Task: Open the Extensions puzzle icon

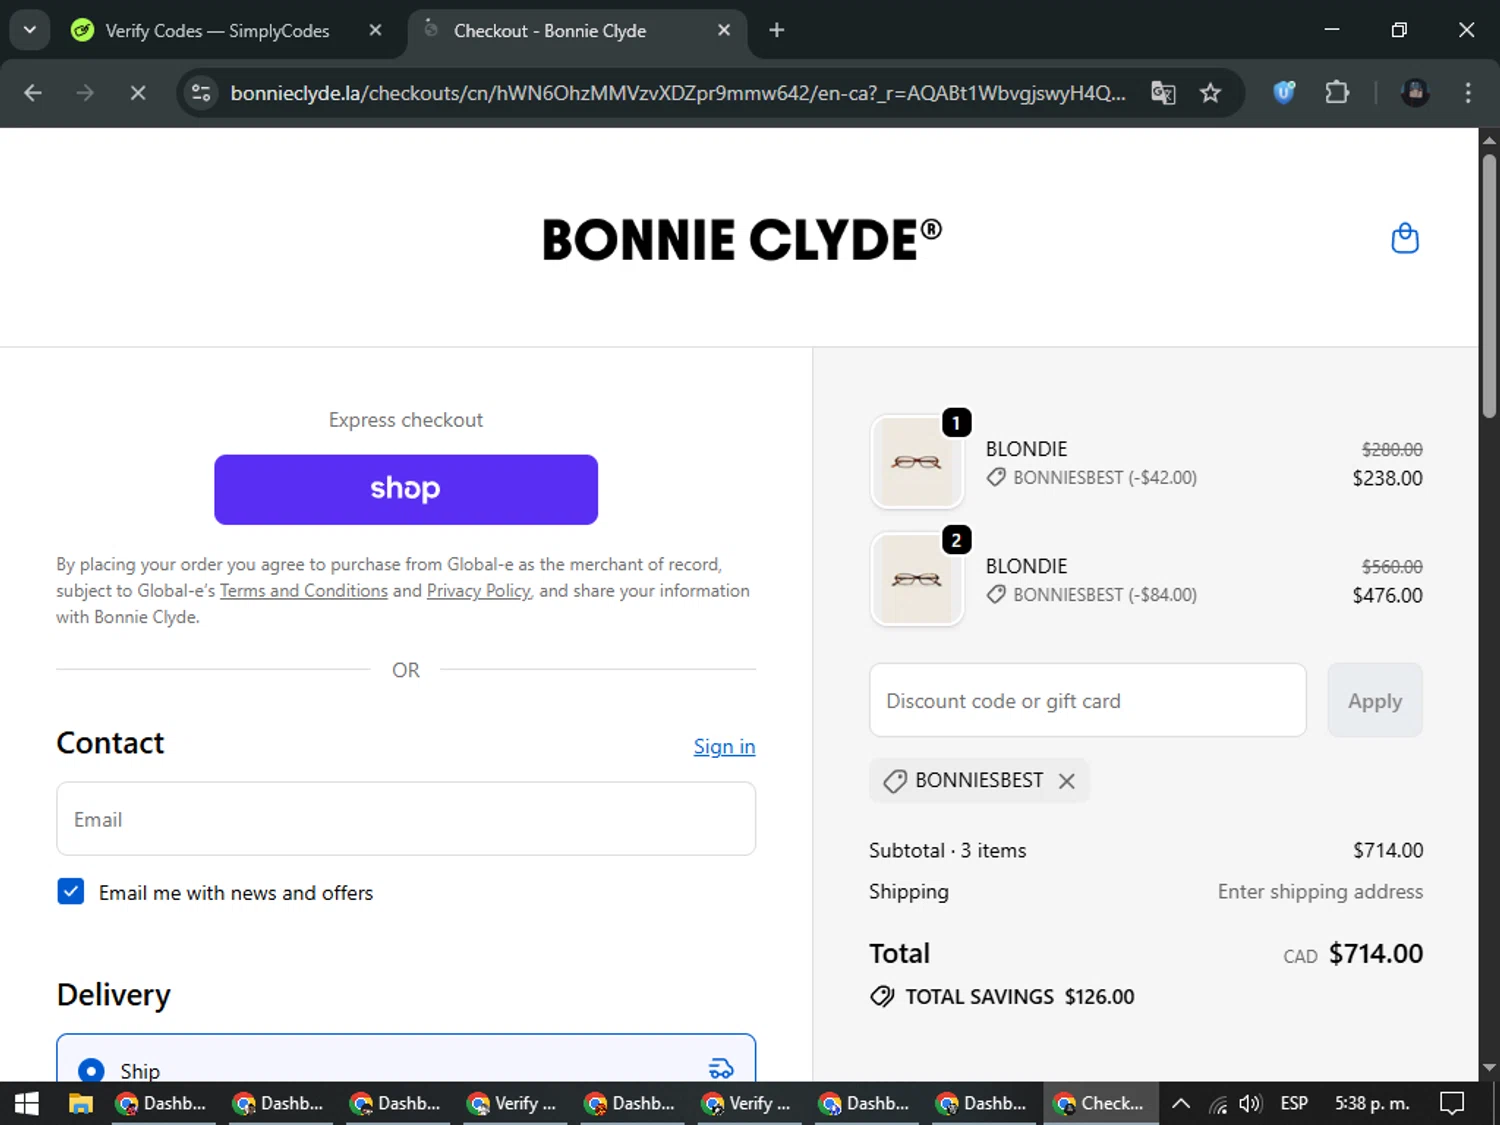Action: point(1337,93)
